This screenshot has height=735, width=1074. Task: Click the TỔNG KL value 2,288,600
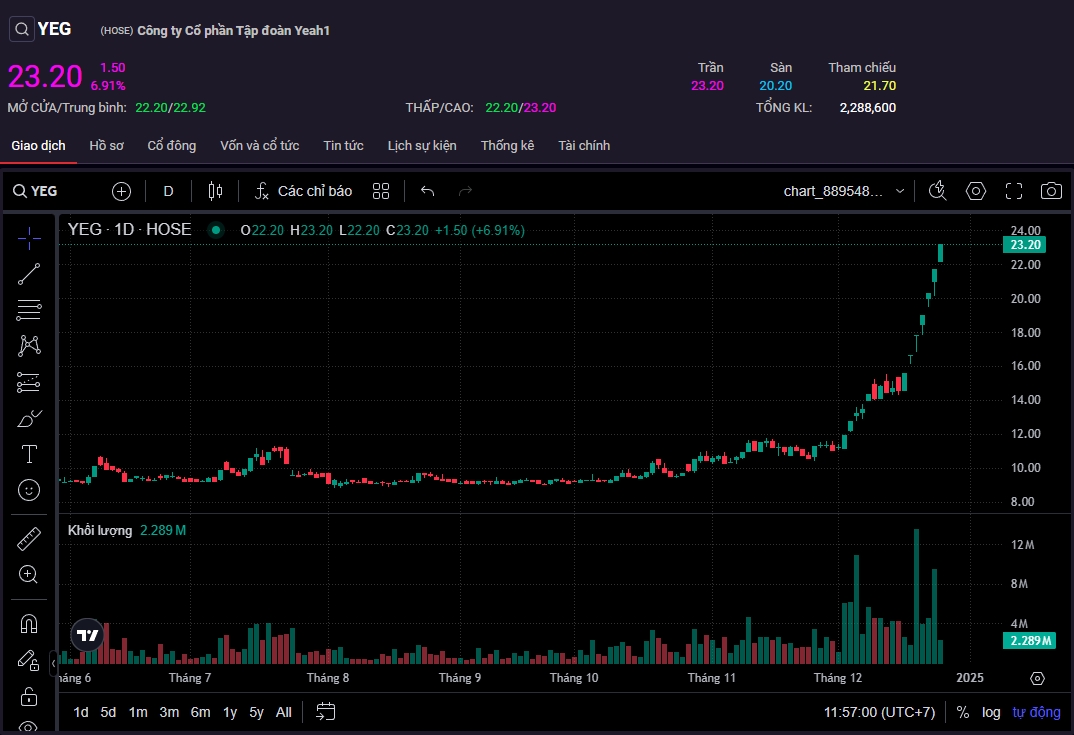(868, 108)
